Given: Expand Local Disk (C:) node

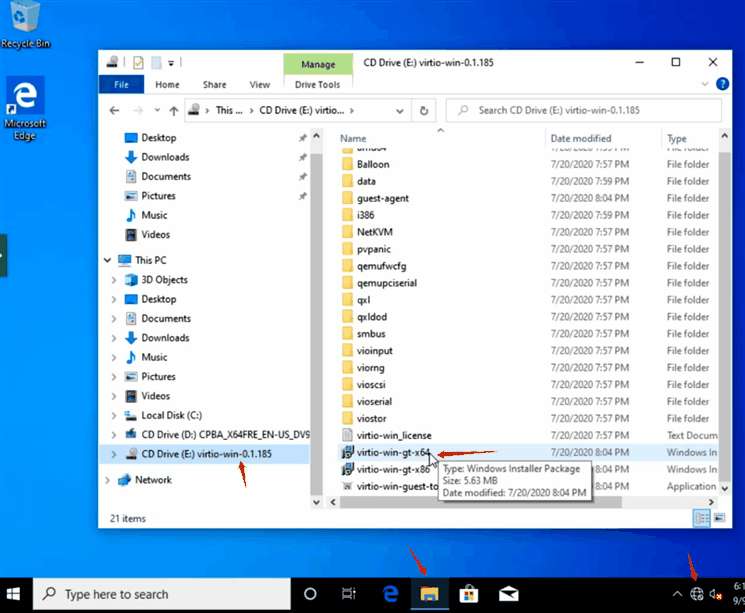Looking at the screenshot, I should 114,415.
